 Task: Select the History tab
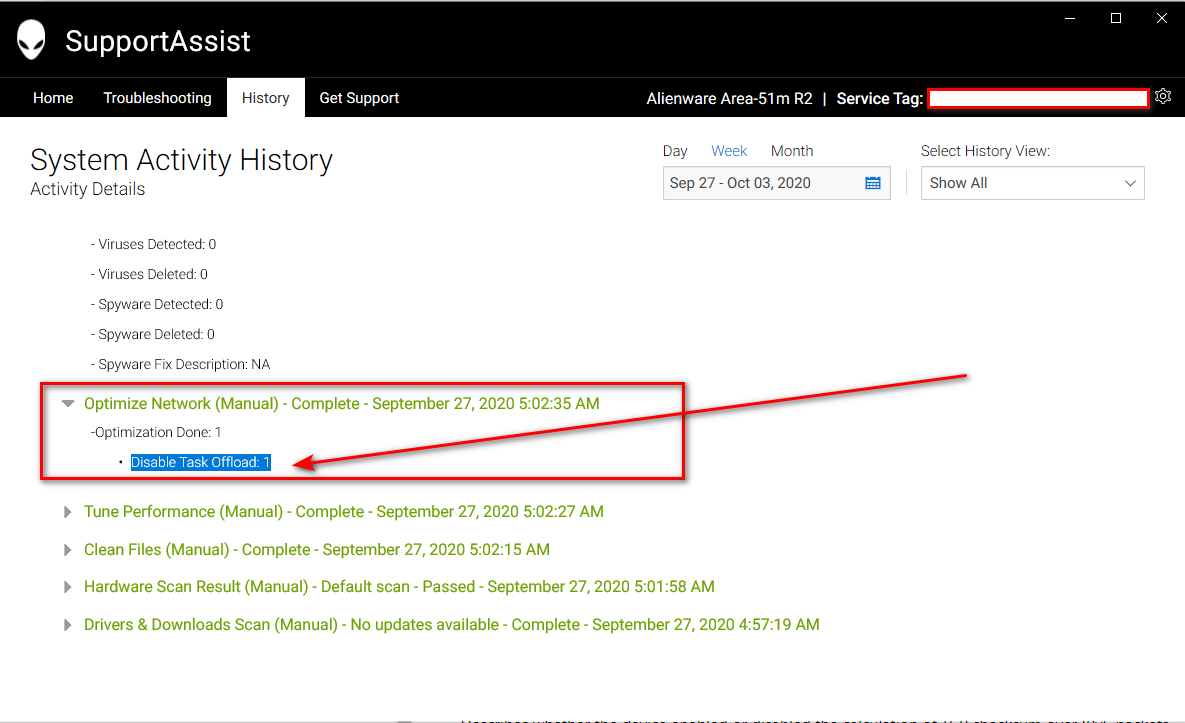coord(266,98)
